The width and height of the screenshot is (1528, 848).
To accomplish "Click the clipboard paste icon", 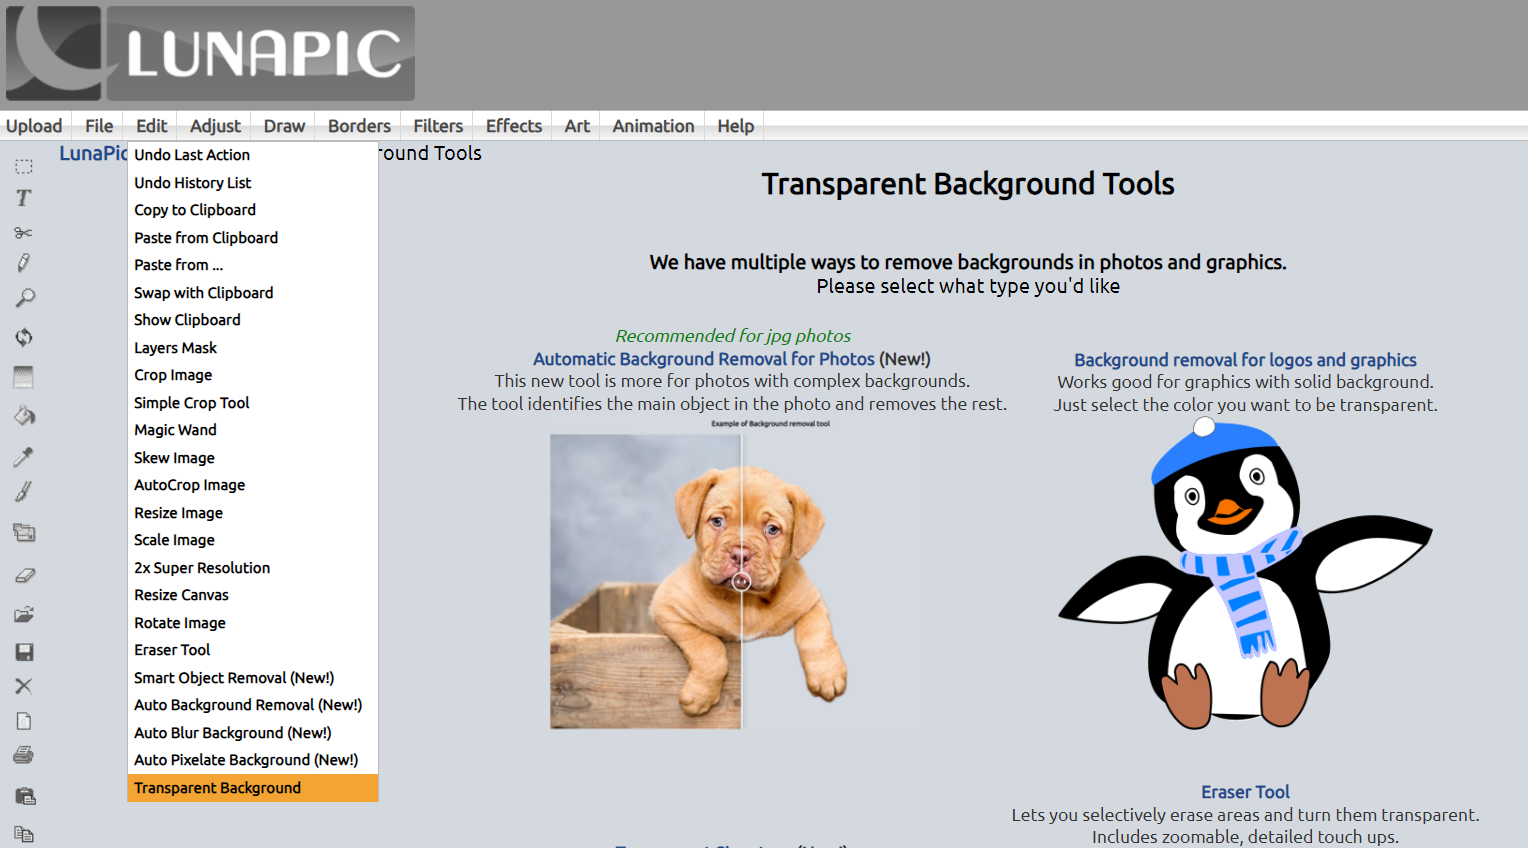I will pos(24,796).
